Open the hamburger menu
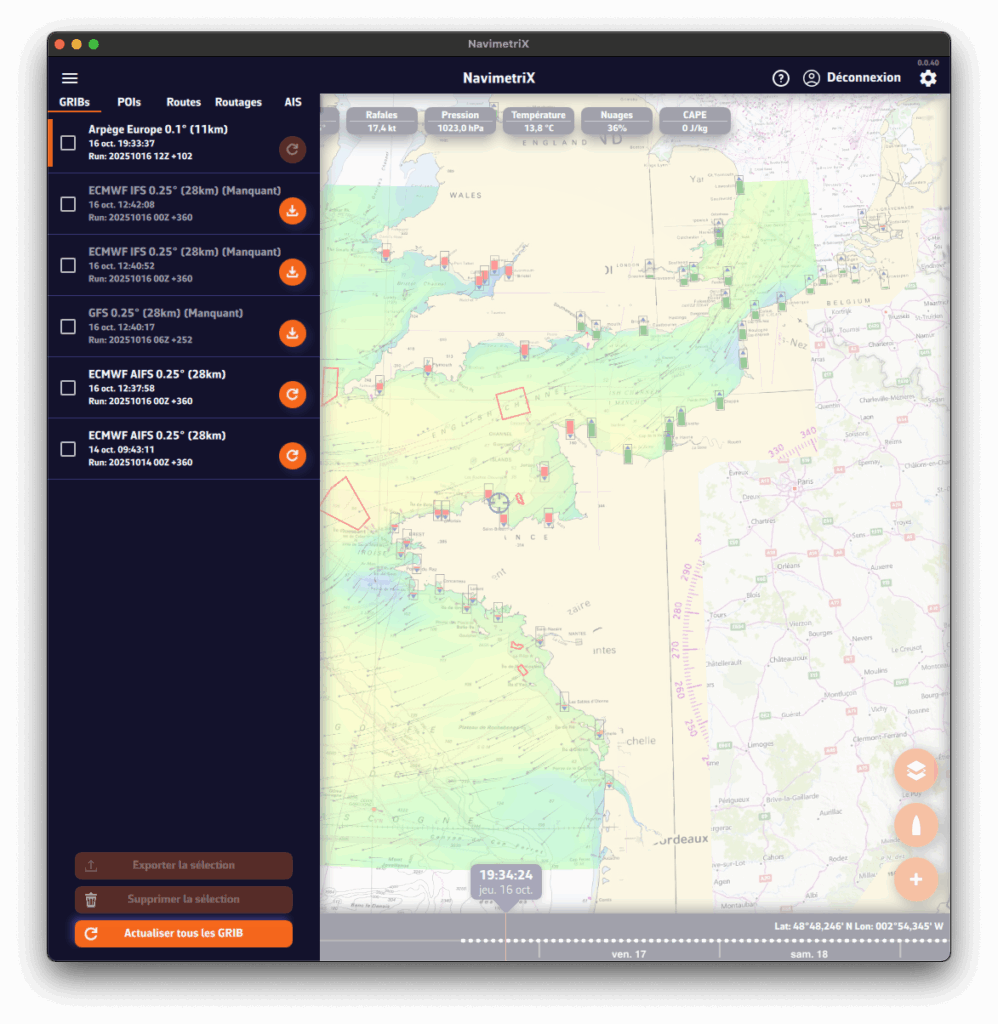 point(70,78)
